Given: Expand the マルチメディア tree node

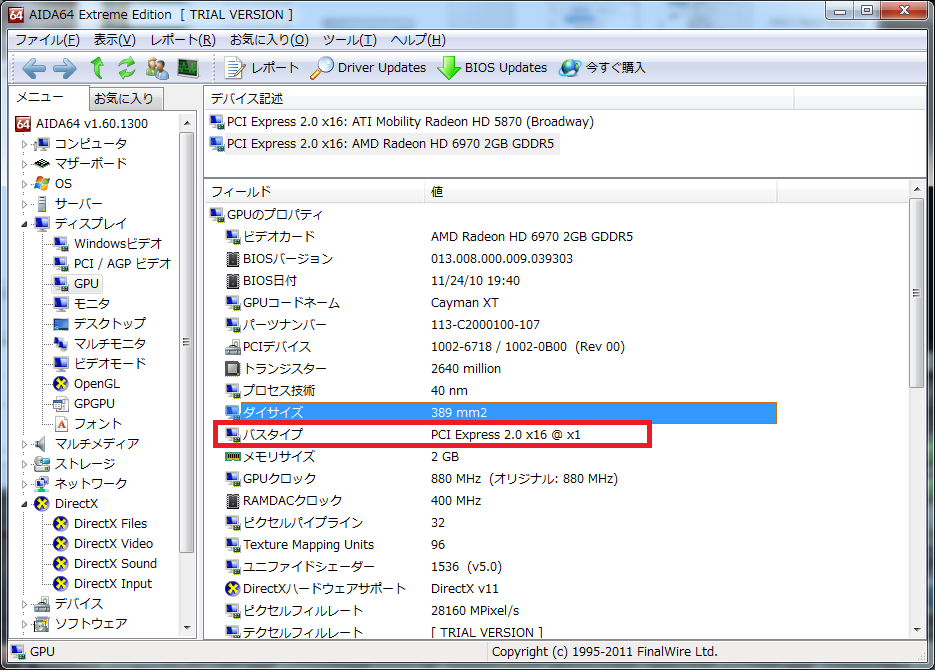Looking at the screenshot, I should pos(24,445).
